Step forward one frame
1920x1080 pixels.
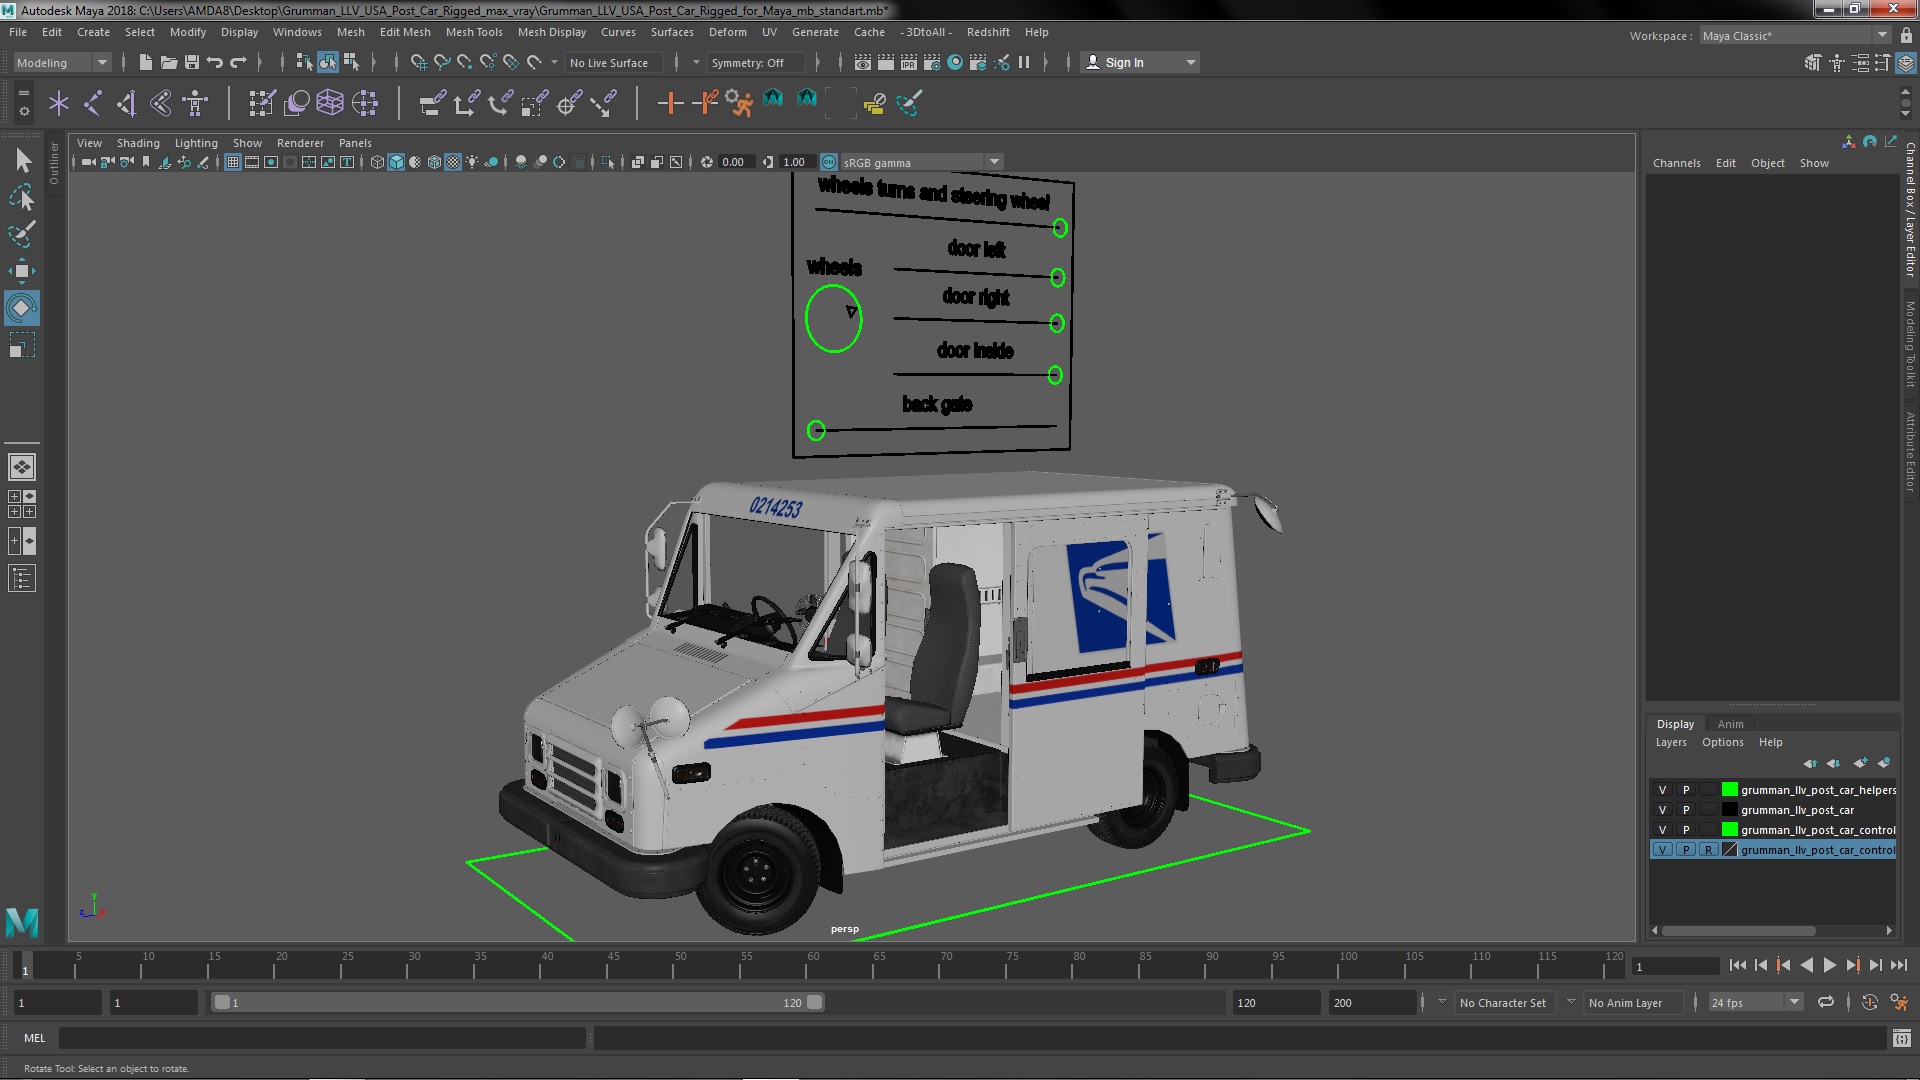coord(1875,965)
